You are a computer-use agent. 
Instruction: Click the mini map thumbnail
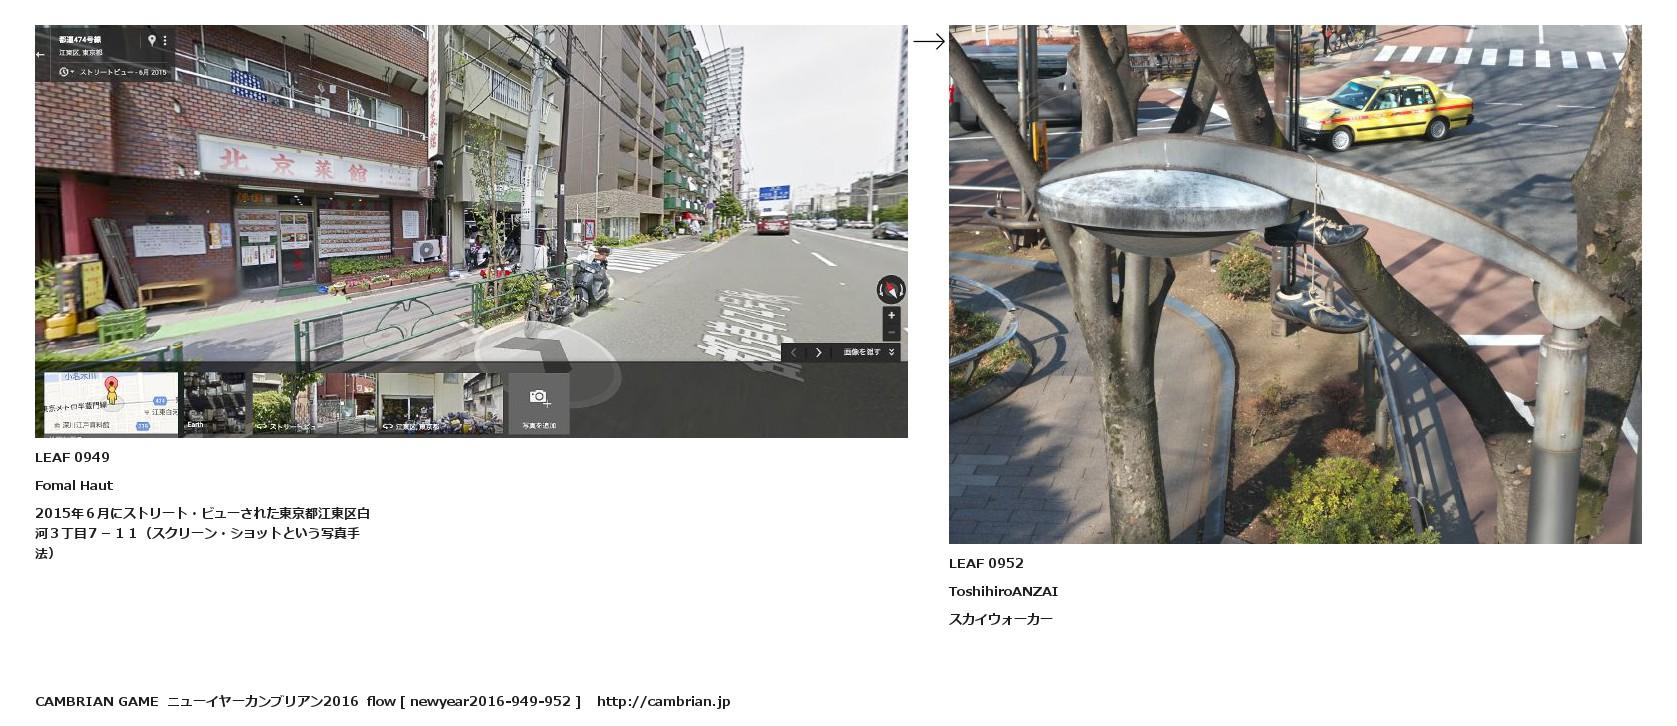(x=110, y=403)
